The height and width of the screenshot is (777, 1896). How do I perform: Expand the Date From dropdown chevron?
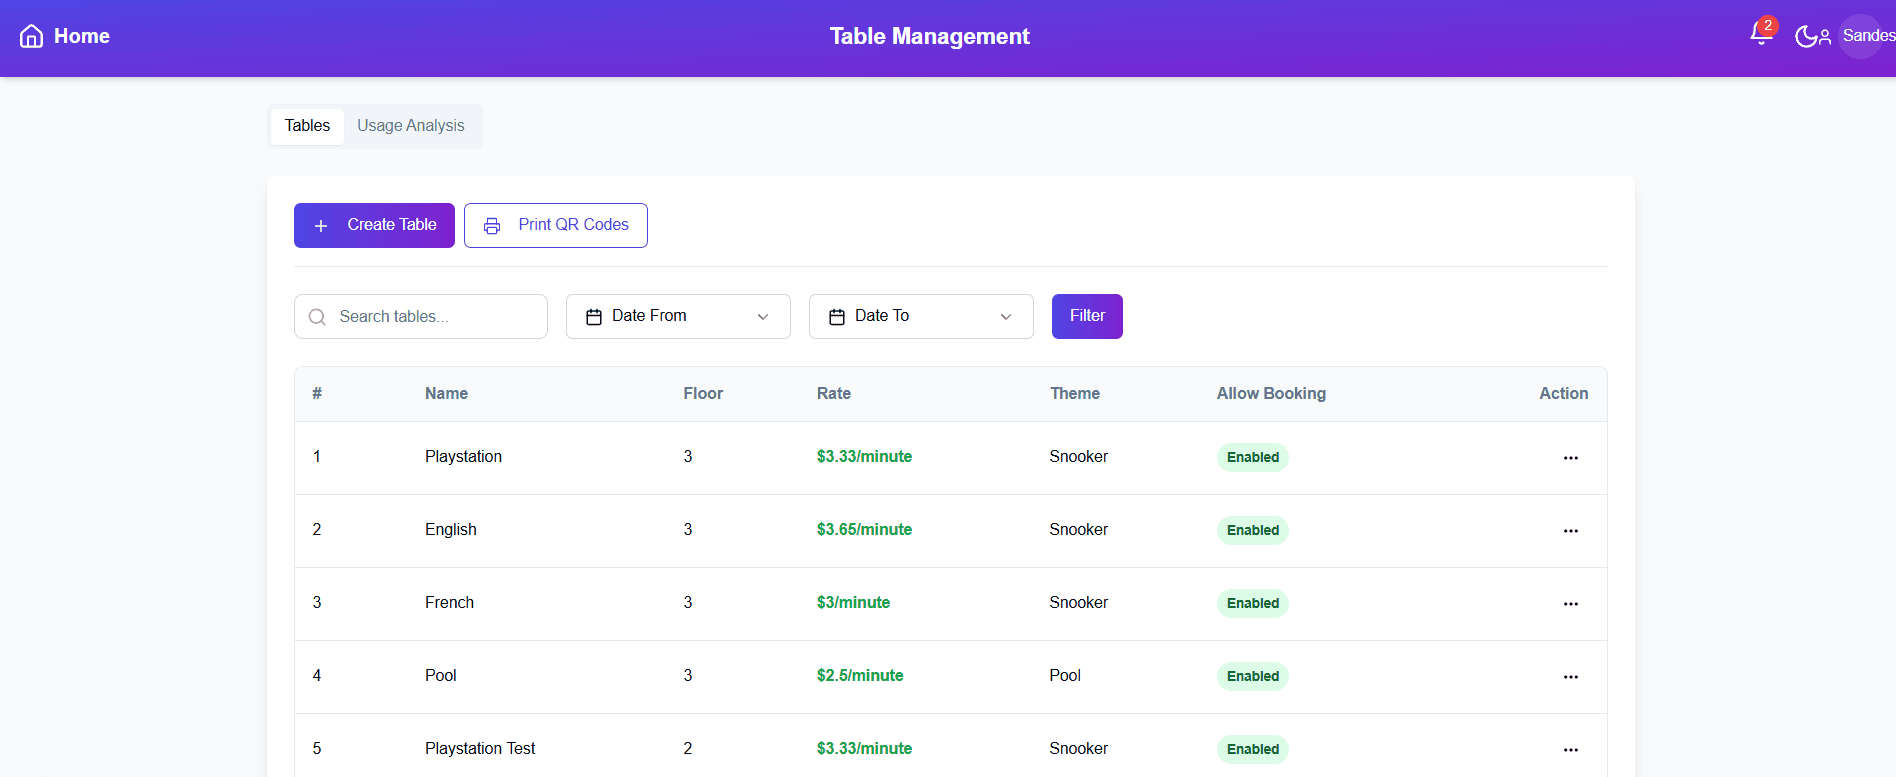coord(763,317)
